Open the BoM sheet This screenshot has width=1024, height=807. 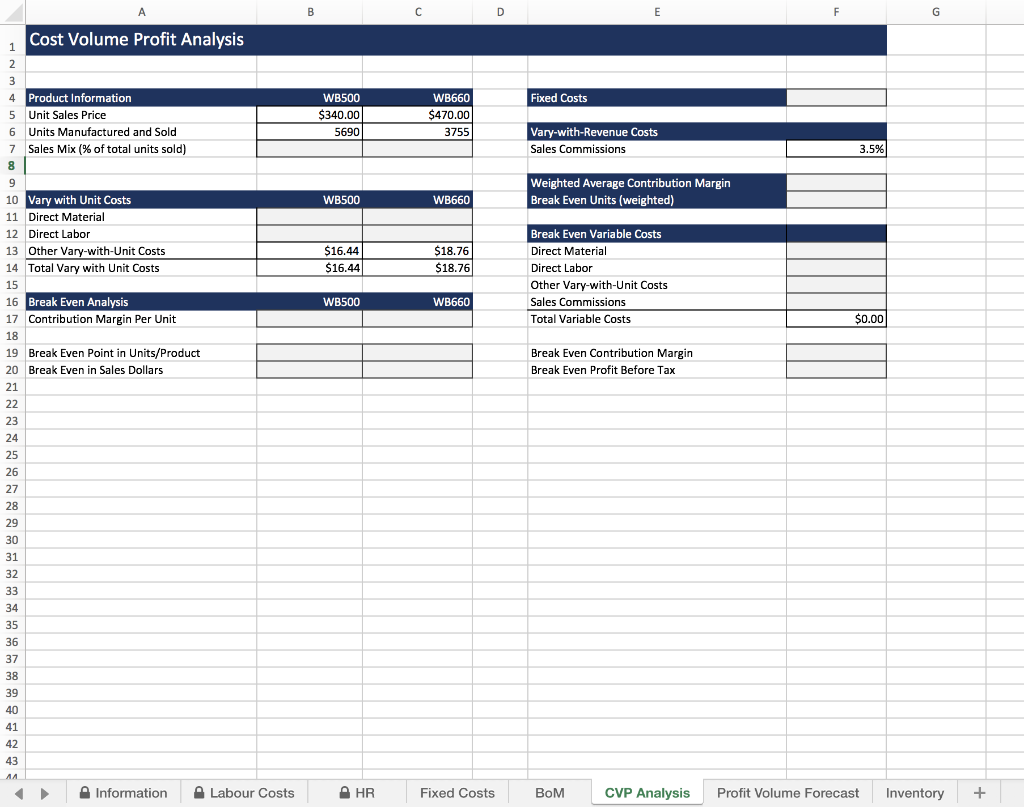point(549,792)
